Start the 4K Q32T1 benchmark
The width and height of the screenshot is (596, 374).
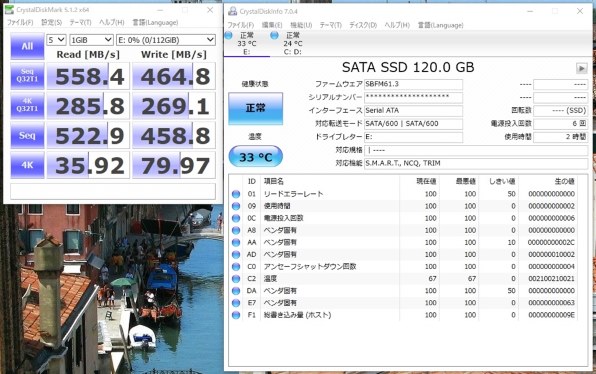coord(27,106)
